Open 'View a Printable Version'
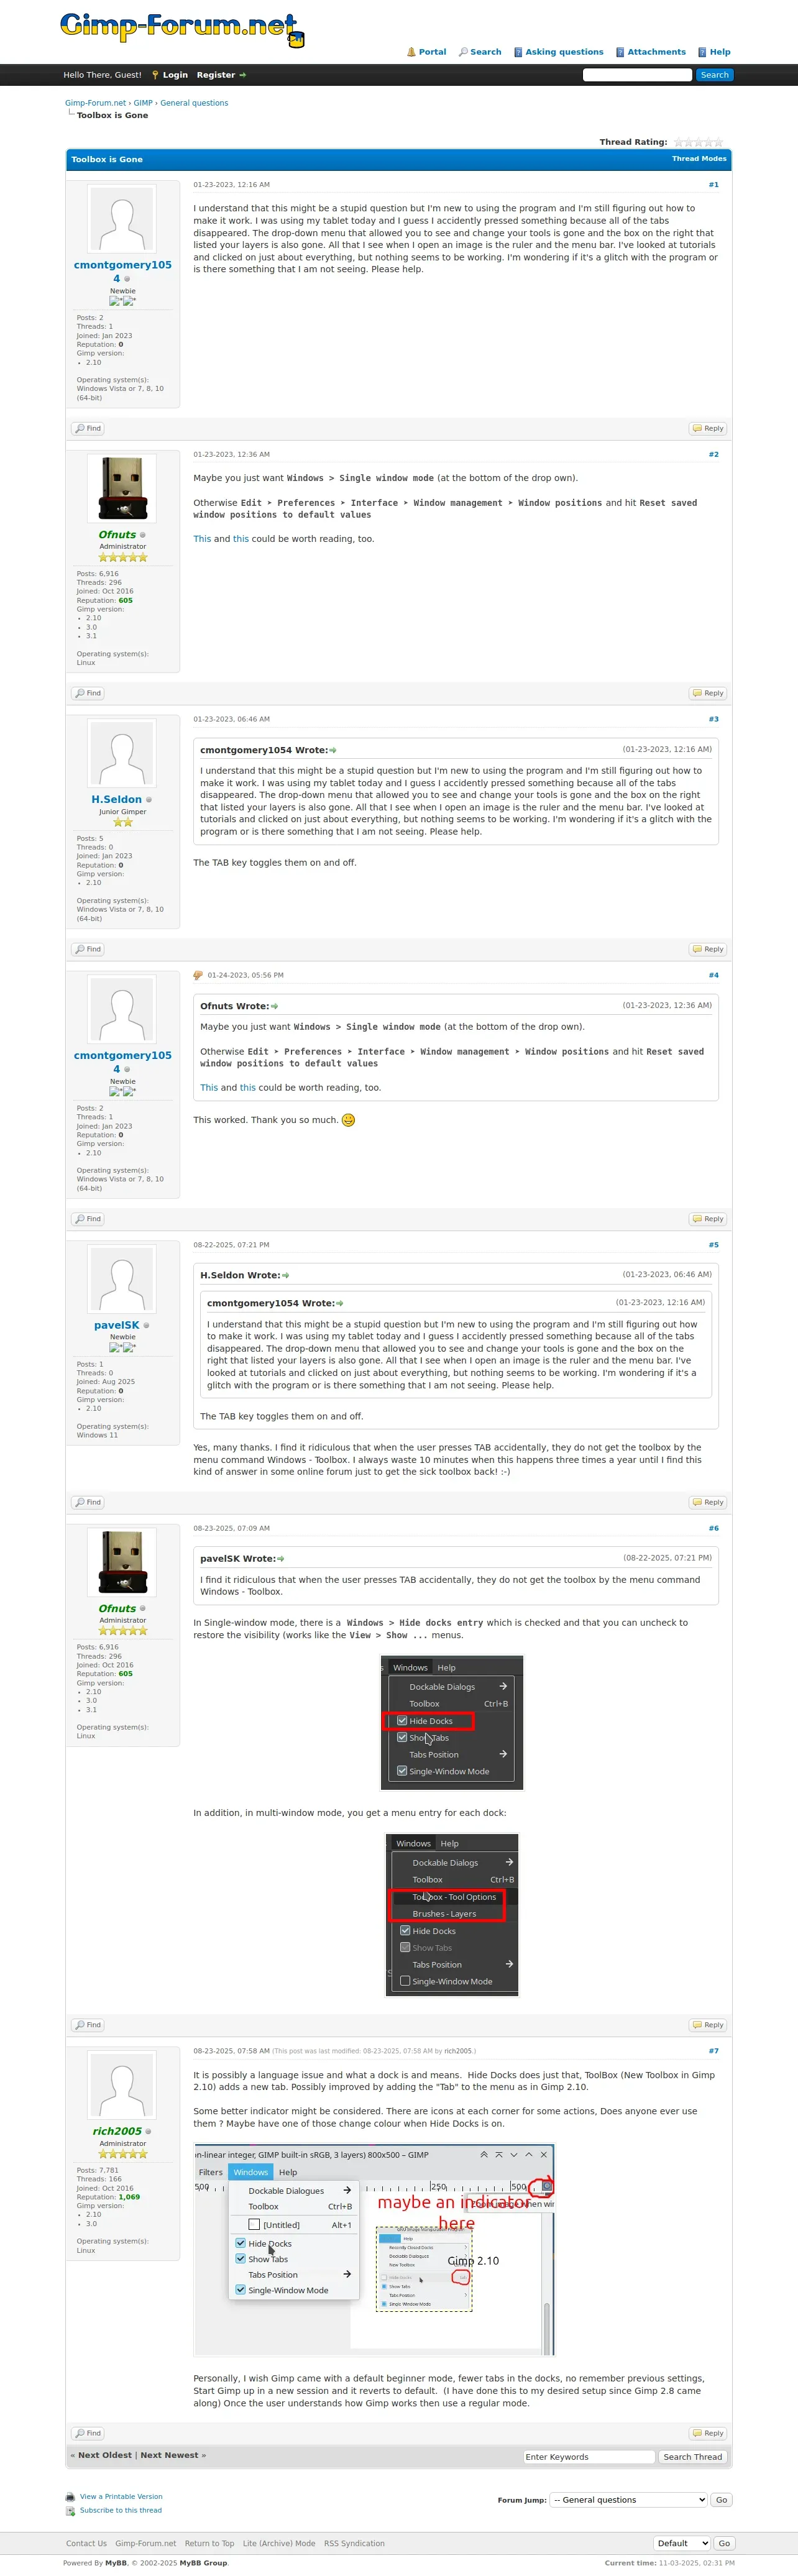798x2576 pixels. 121,2497
